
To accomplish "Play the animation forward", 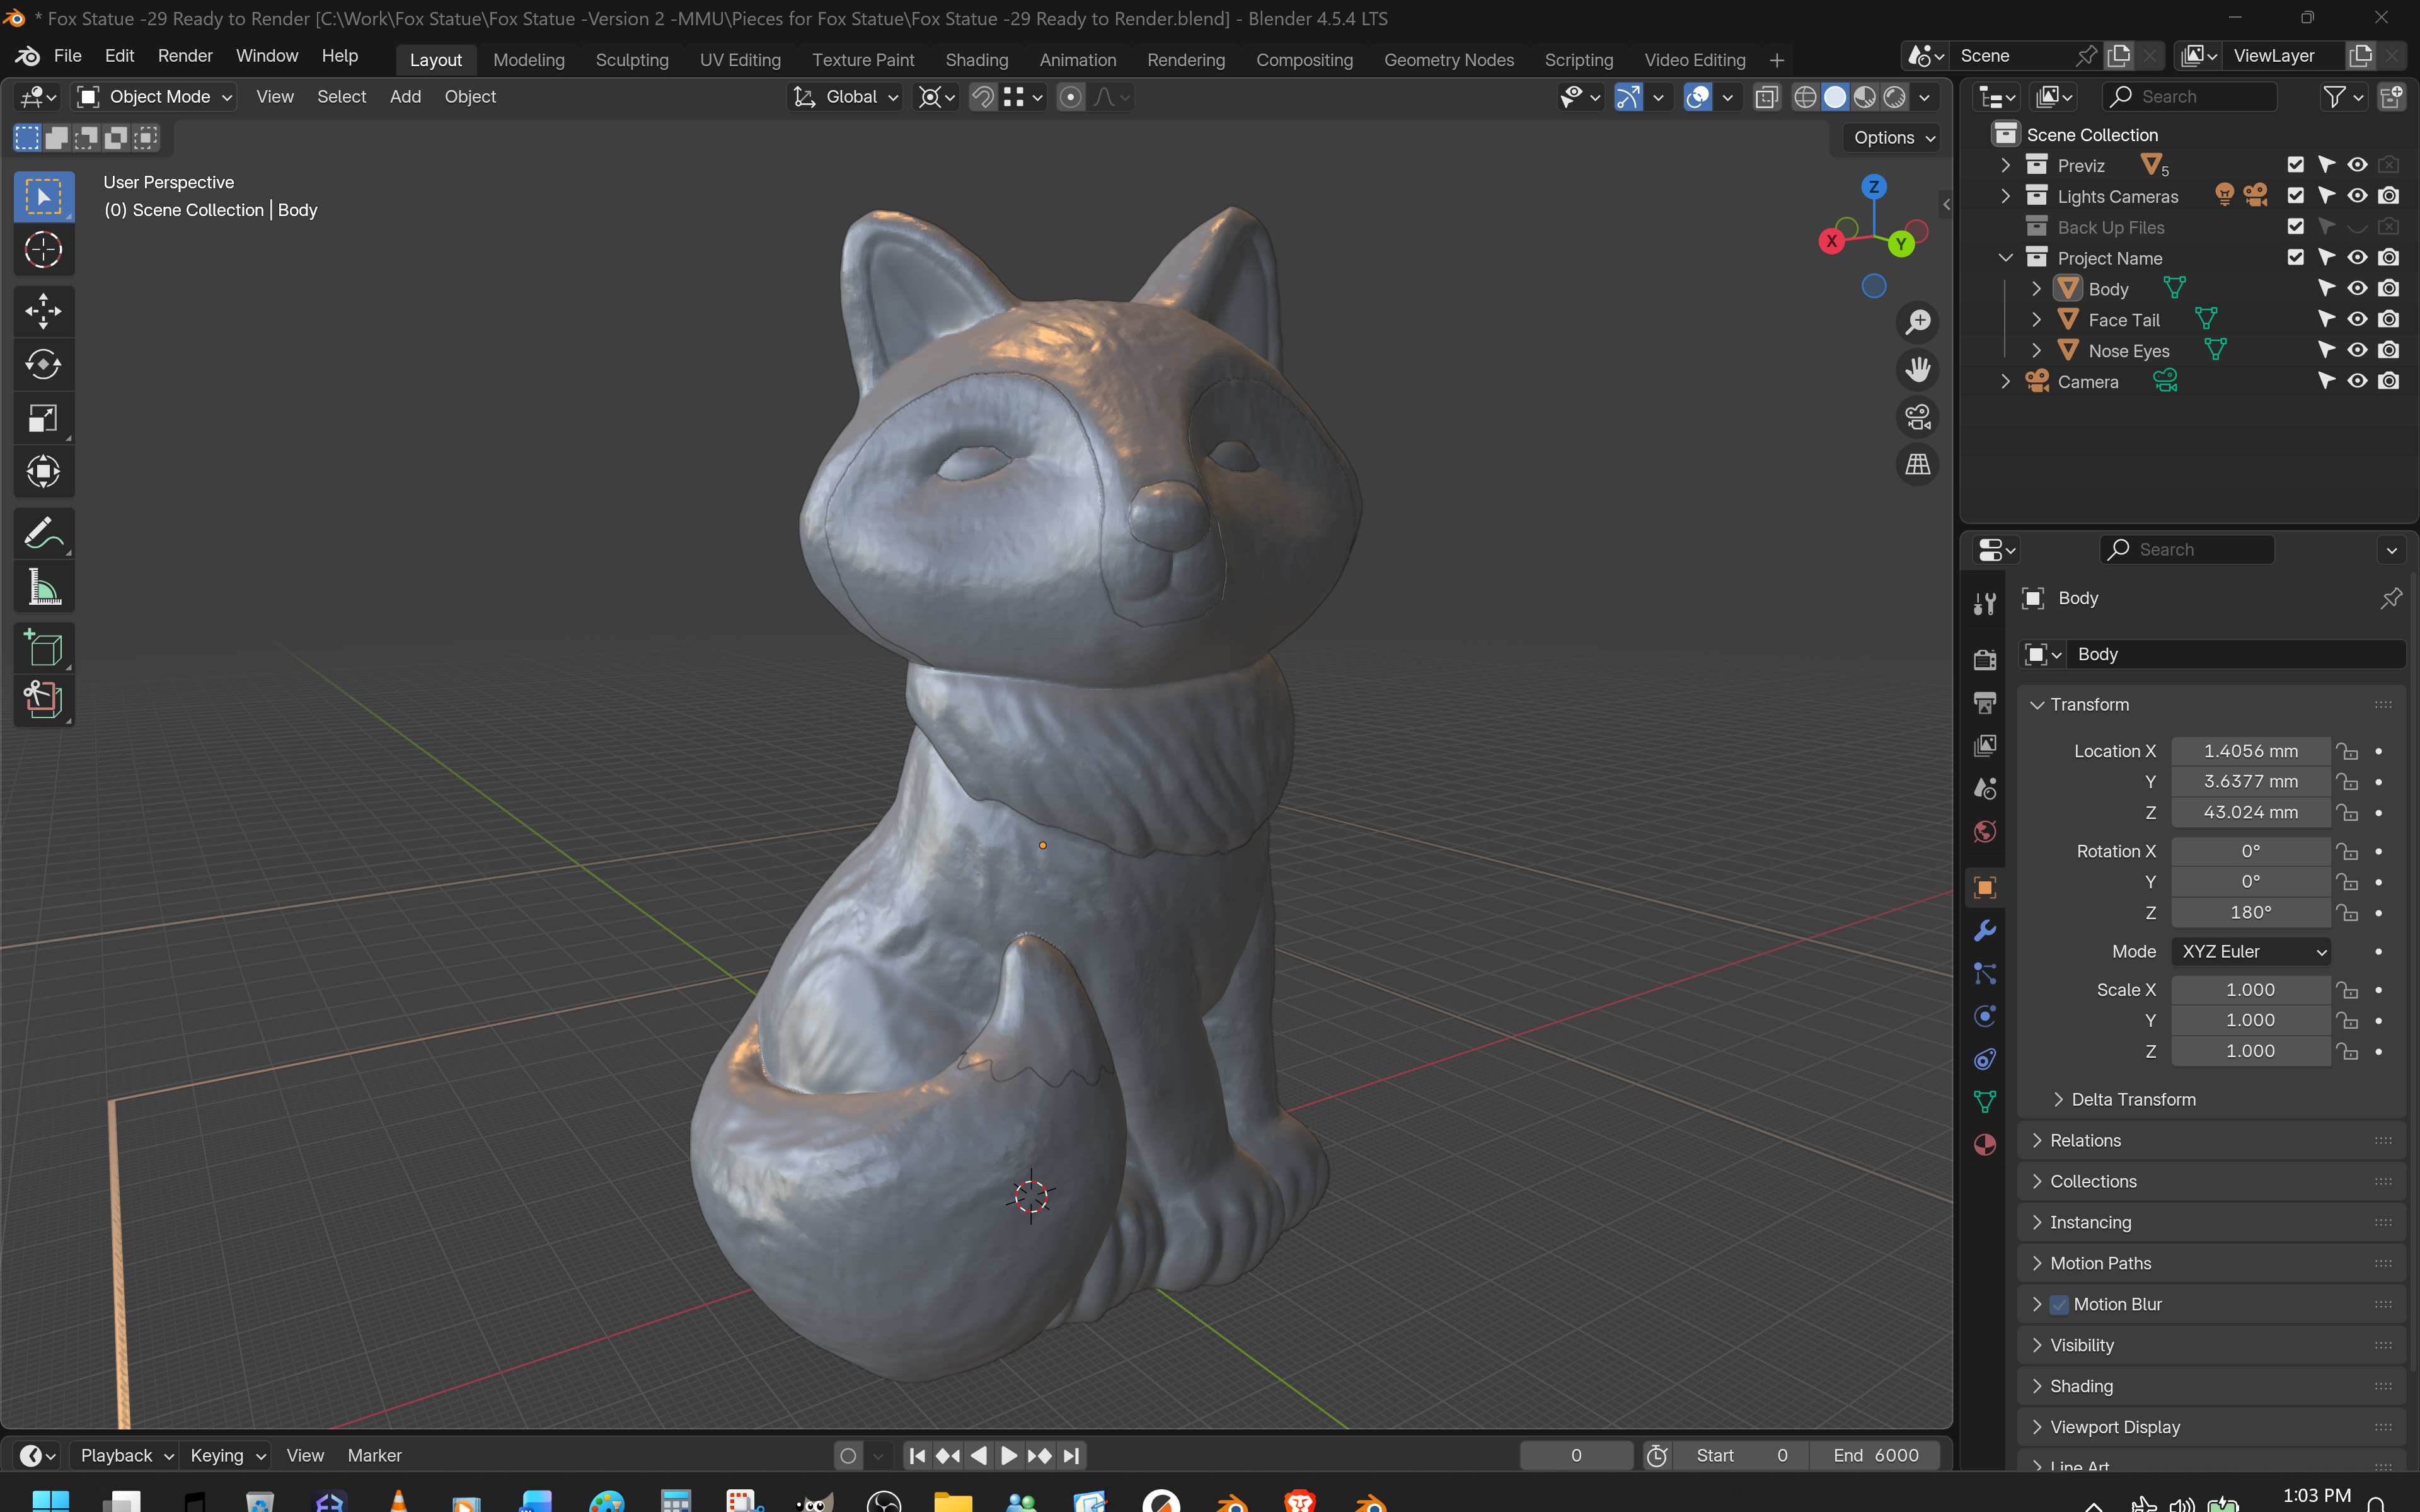I will 1009,1456.
